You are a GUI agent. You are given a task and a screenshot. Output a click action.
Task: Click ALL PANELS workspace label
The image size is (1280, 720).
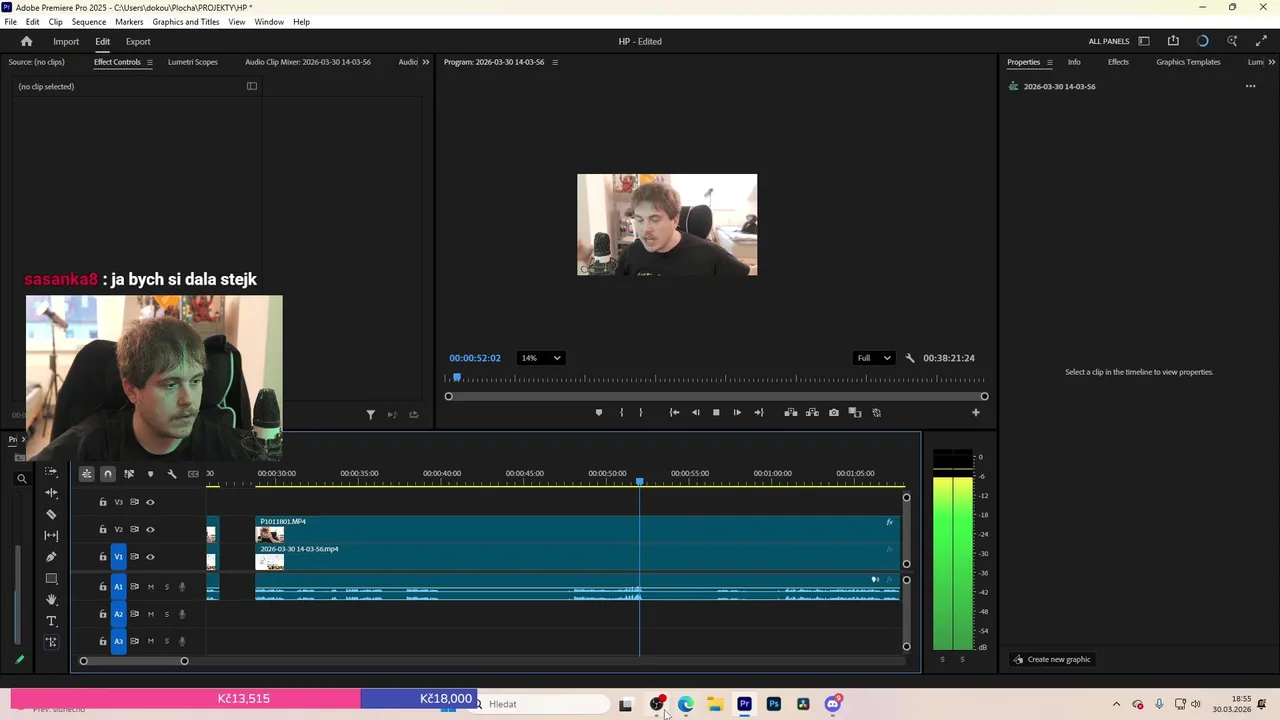(x=1109, y=41)
